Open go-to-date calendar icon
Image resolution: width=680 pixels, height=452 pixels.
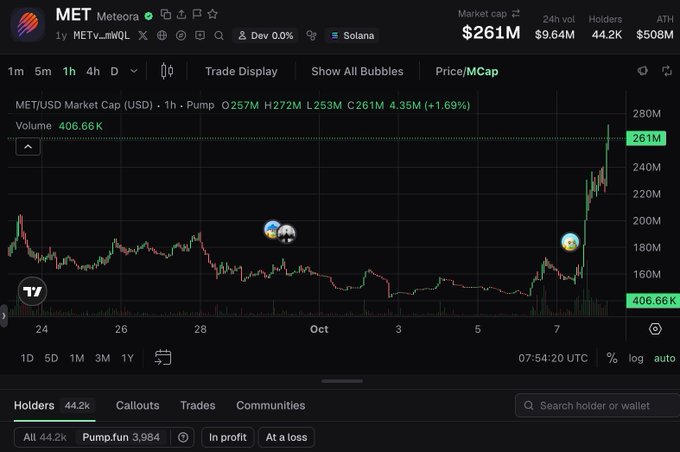[x=163, y=357]
